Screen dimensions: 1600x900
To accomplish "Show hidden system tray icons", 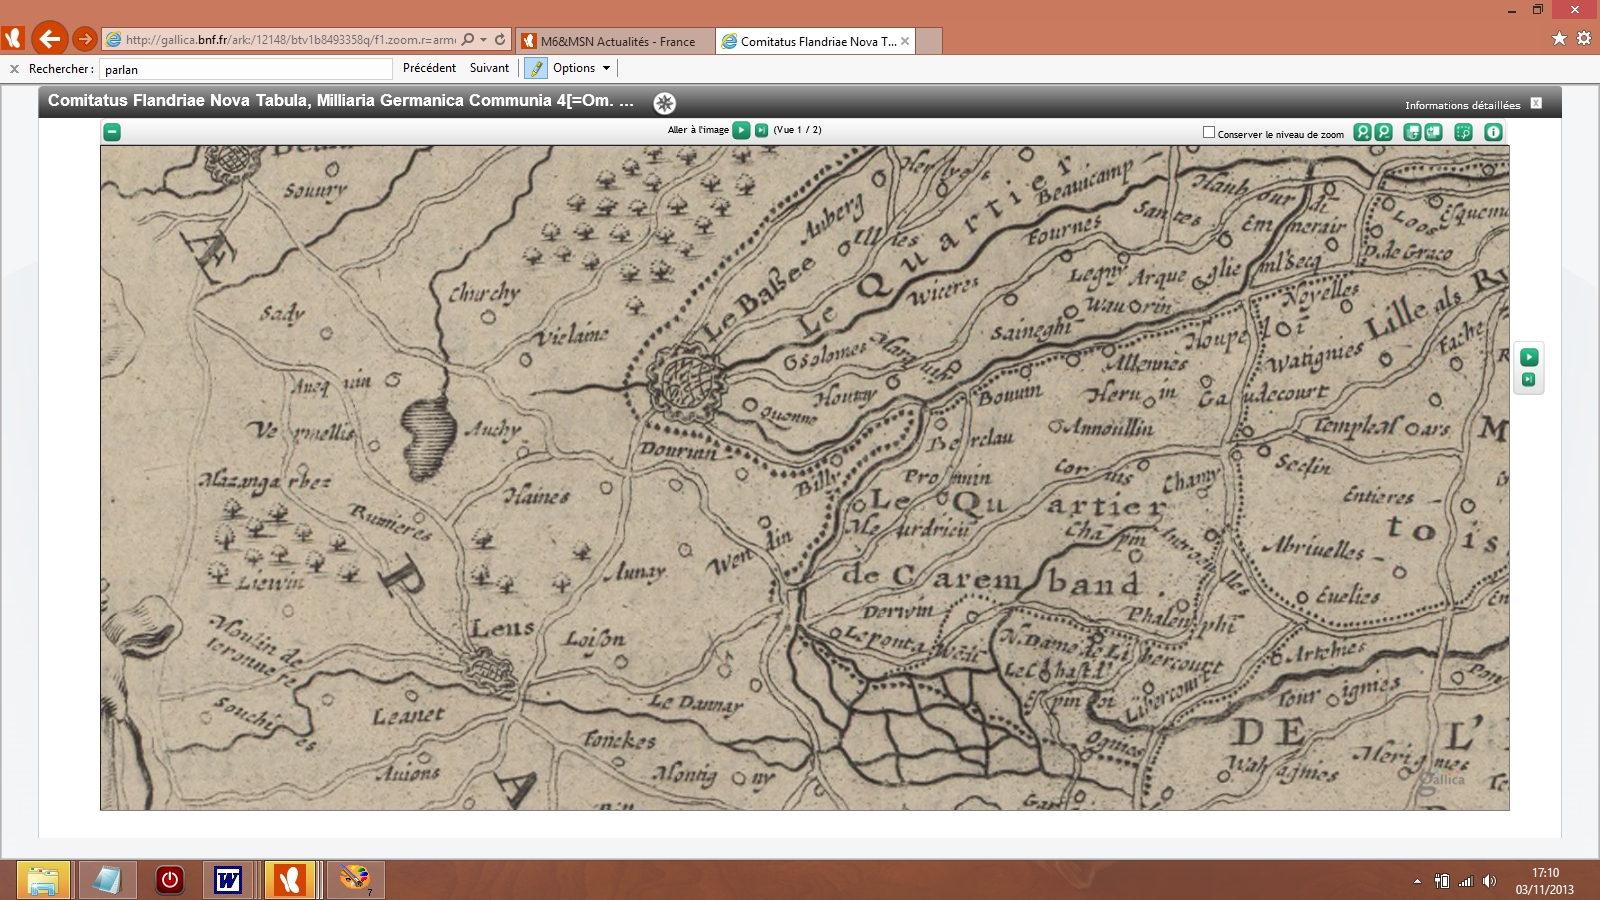I will [1417, 881].
